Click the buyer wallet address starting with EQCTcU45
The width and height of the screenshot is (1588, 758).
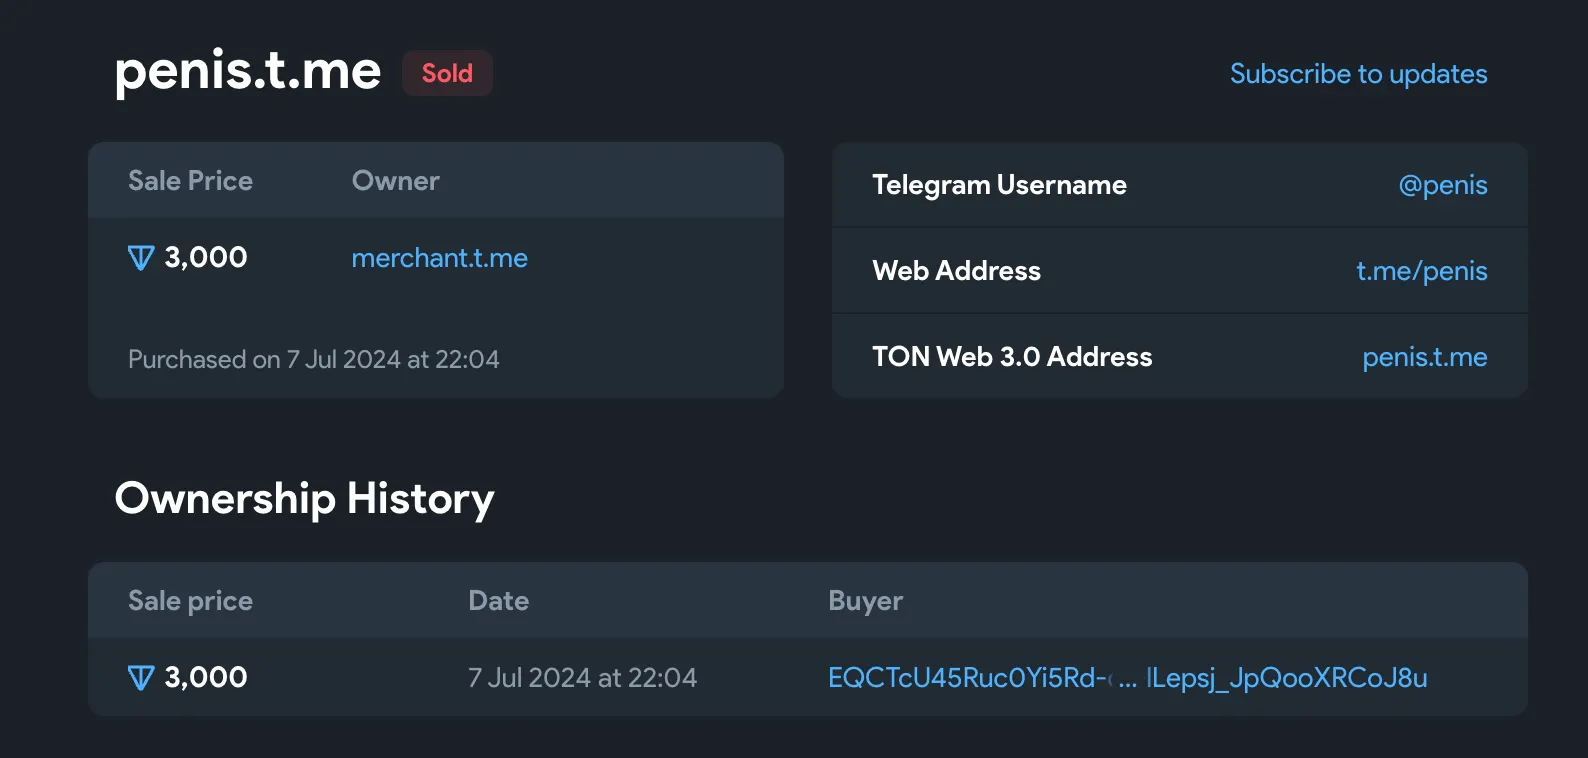pos(1127,678)
